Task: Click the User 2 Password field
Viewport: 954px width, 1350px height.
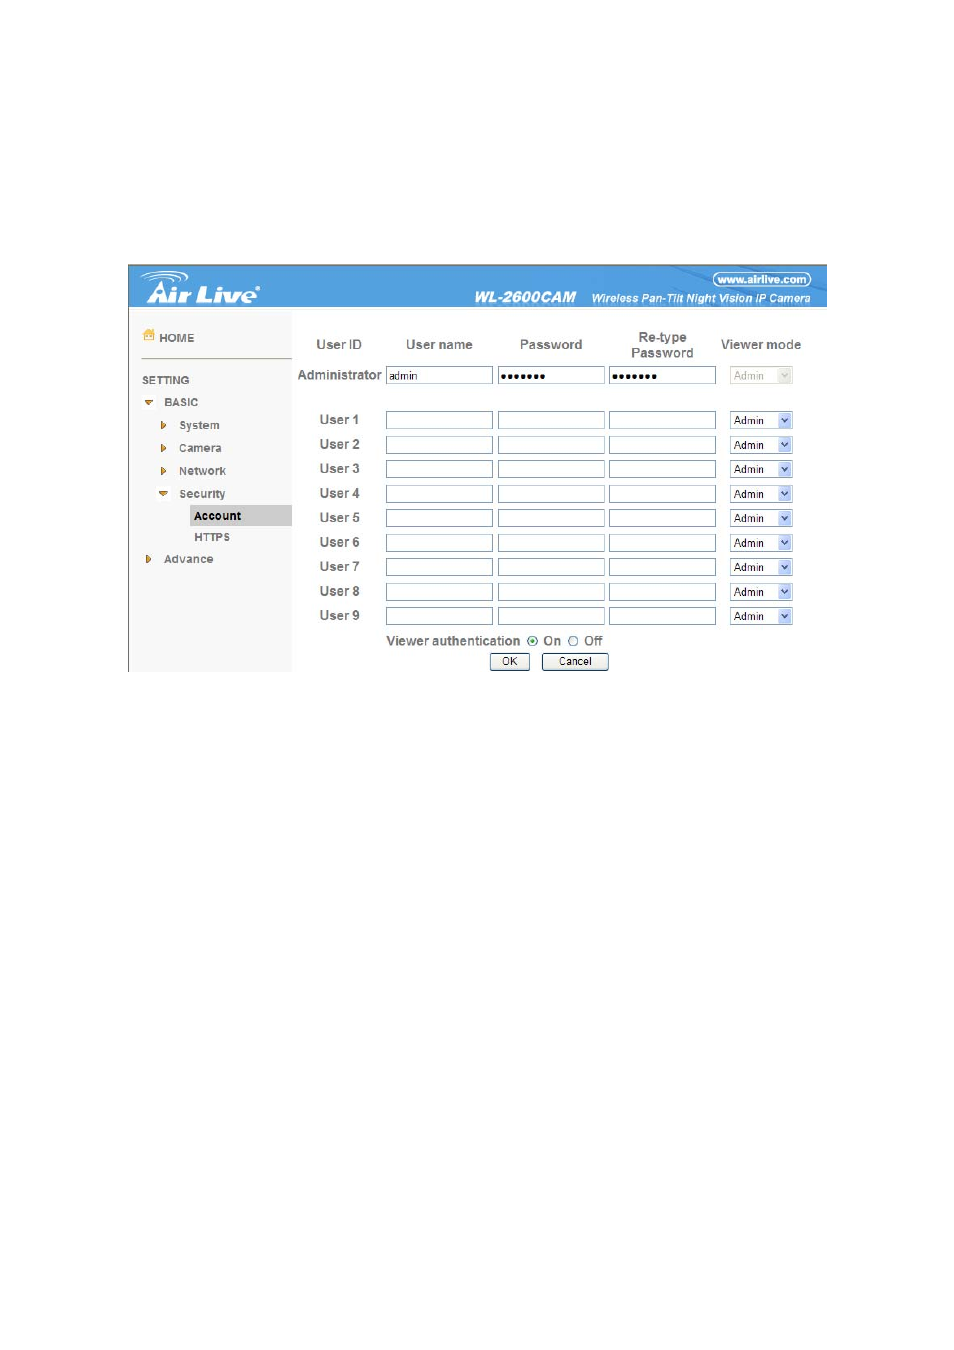Action: (x=551, y=445)
